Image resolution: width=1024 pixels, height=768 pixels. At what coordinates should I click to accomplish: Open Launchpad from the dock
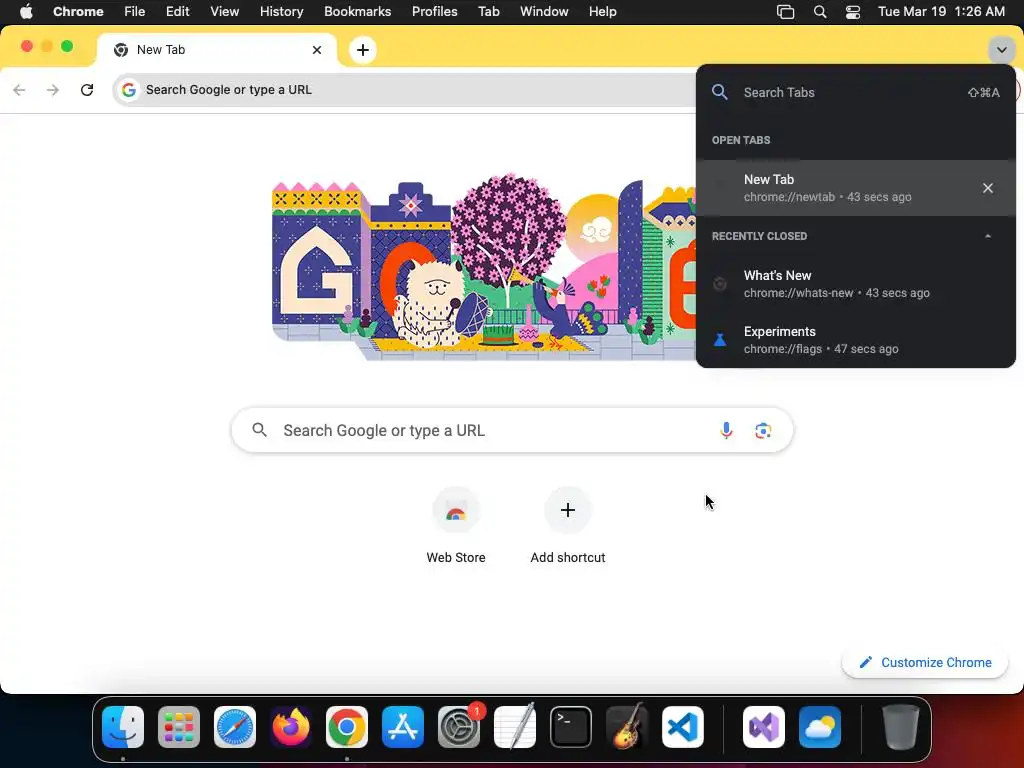click(179, 727)
